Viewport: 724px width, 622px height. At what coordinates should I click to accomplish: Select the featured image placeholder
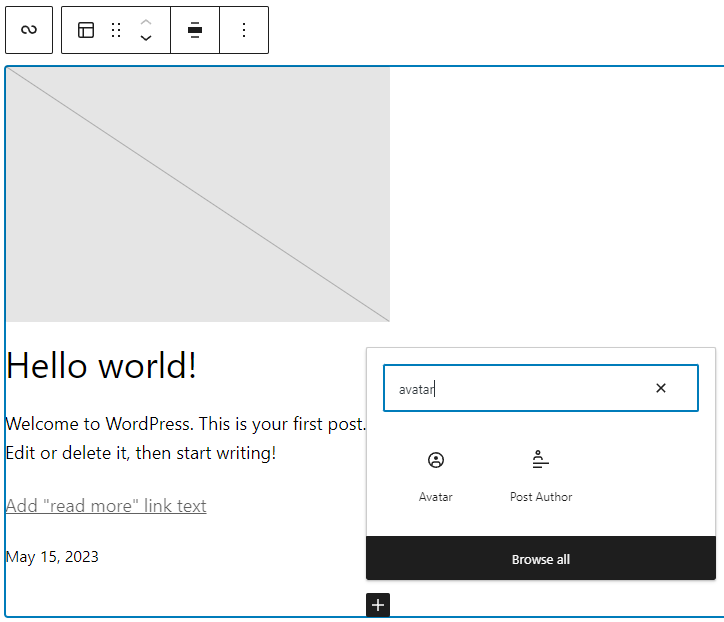tap(198, 194)
